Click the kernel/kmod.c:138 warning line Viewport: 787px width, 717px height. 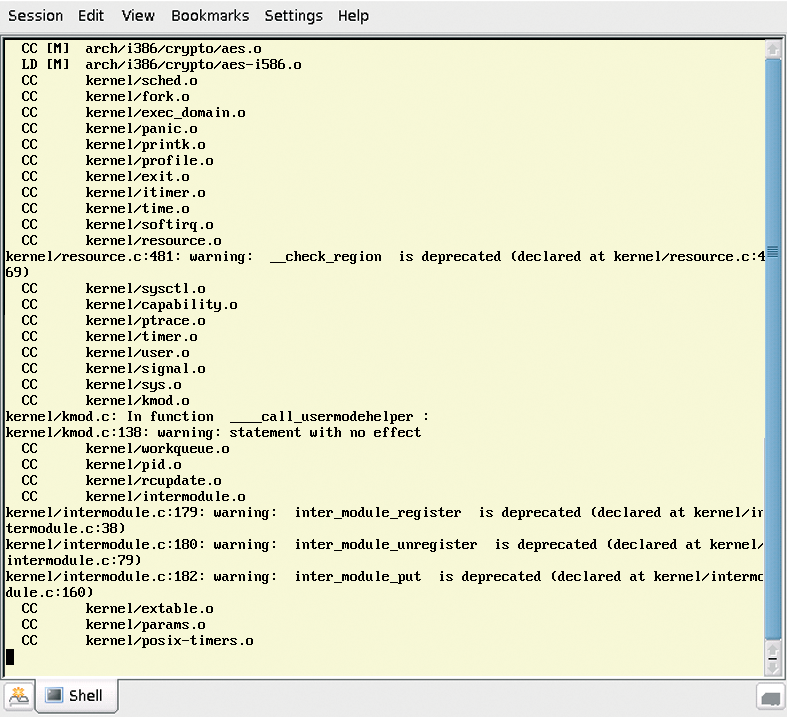pos(213,433)
